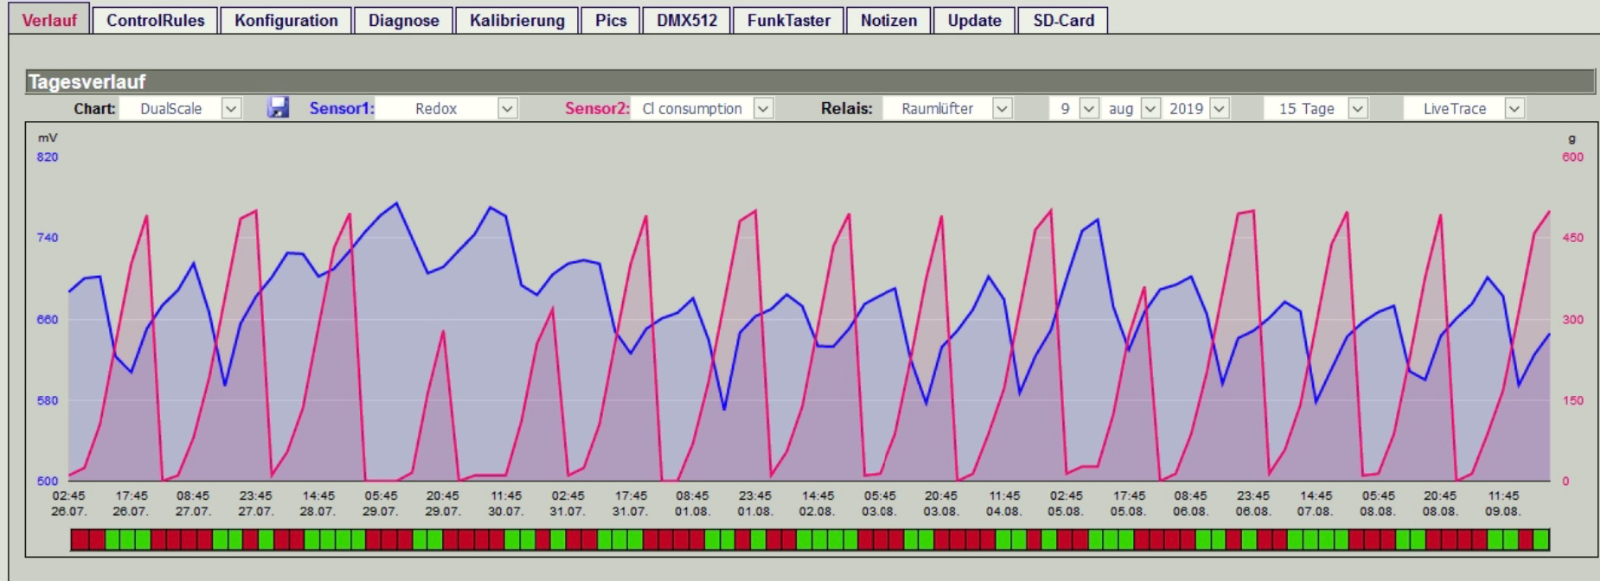Open the day selector showing 9

(x=1075, y=108)
